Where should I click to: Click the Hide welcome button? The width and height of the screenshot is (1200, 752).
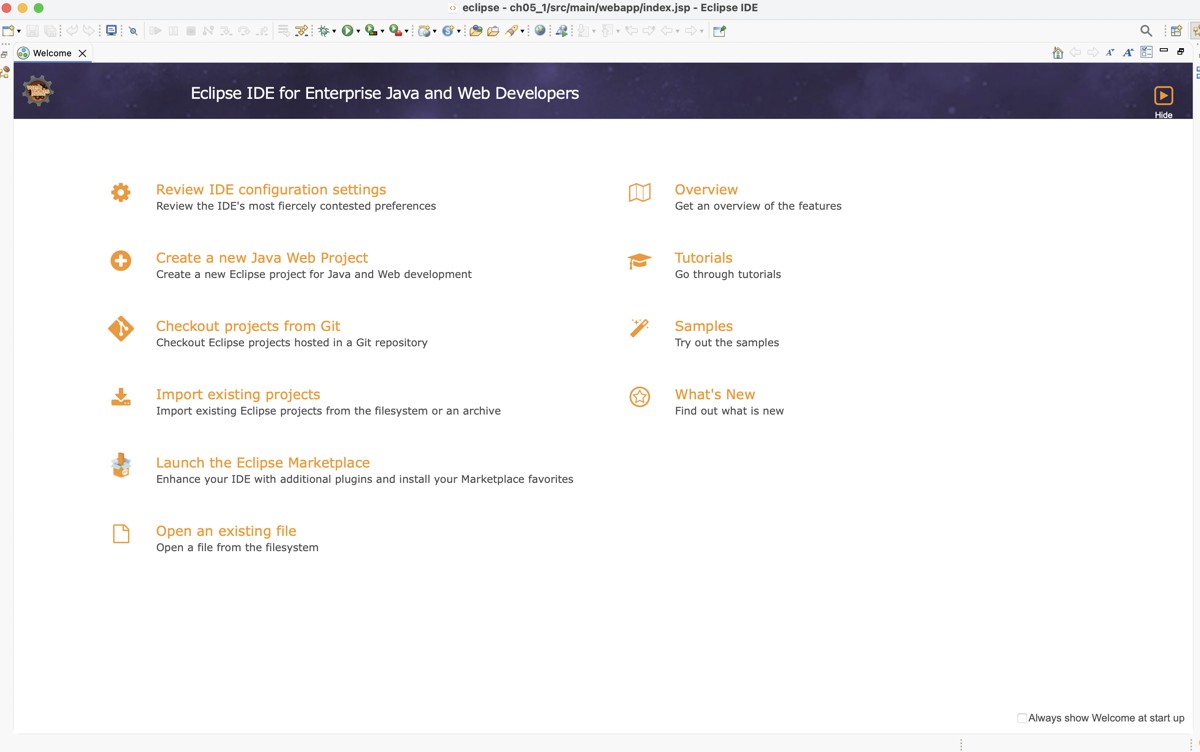1163,102
